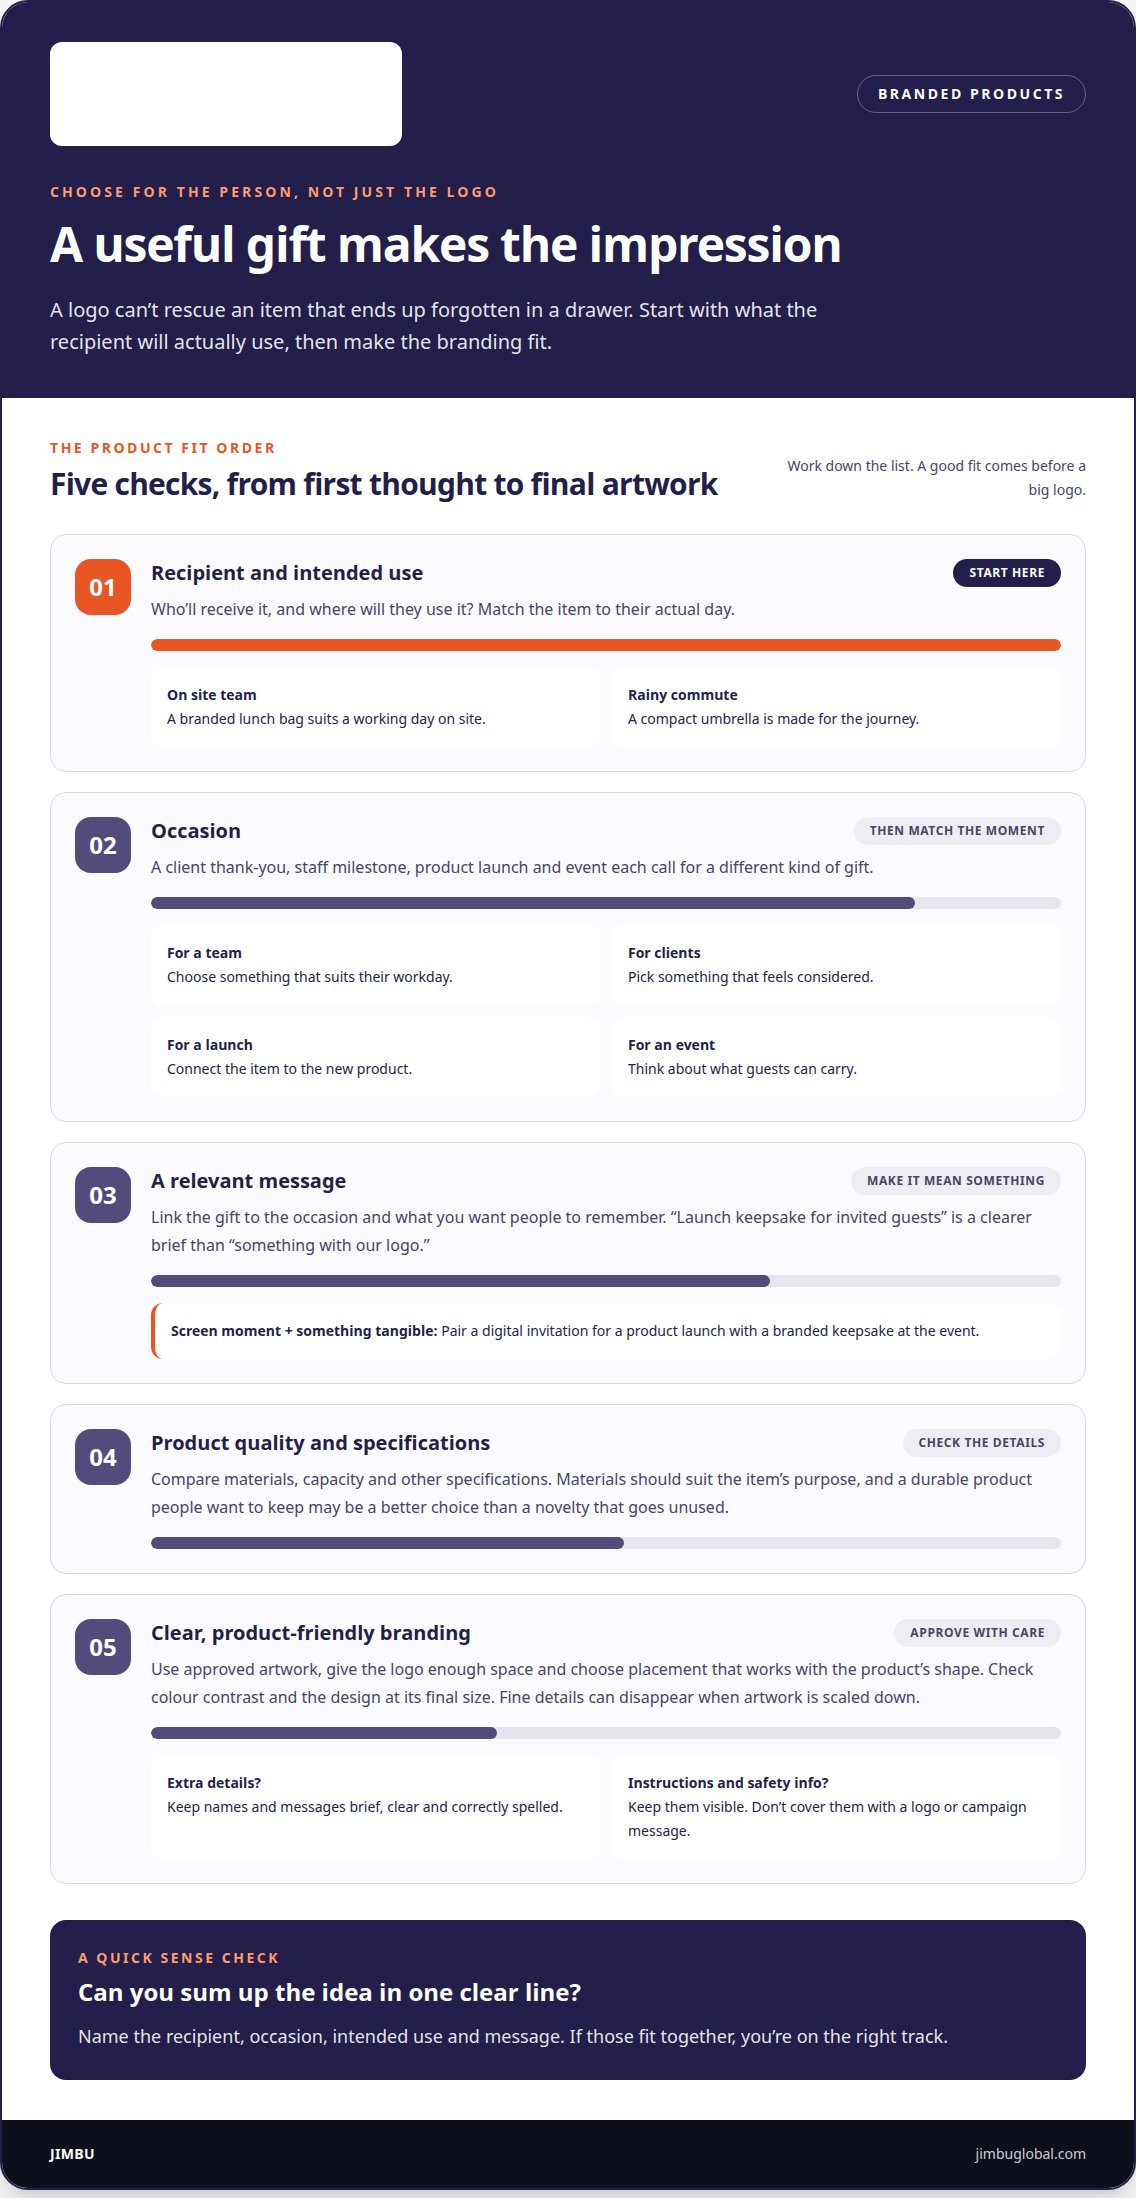Click the white logo placeholder in header
This screenshot has height=2198, width=1136.
coord(226,94)
